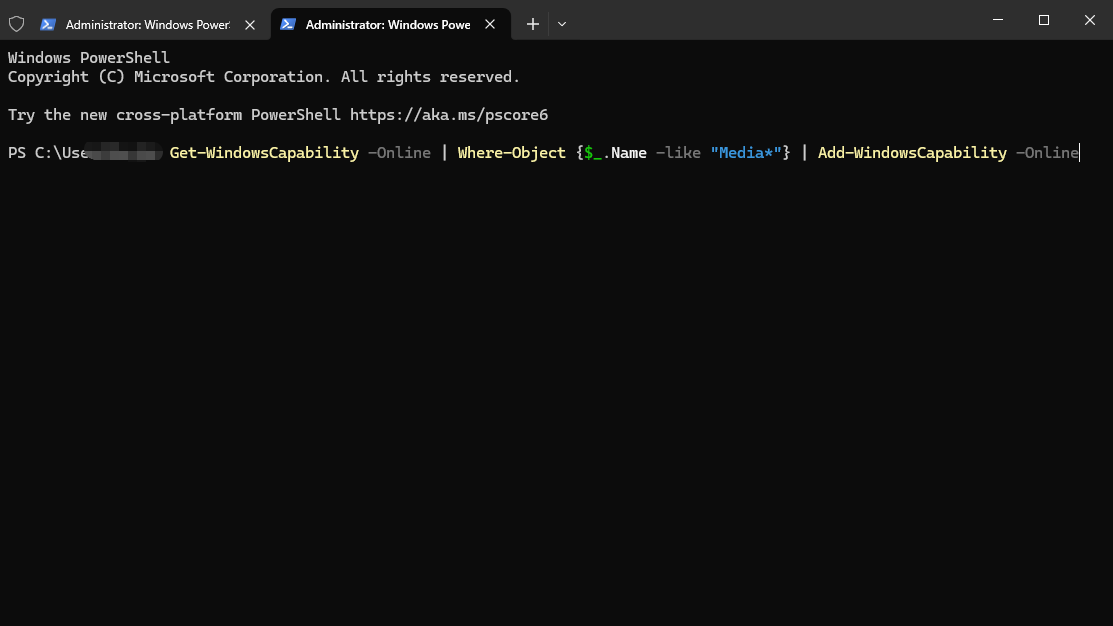1113x626 pixels.
Task: Close the active second PowerShell tab
Action: click(490, 24)
